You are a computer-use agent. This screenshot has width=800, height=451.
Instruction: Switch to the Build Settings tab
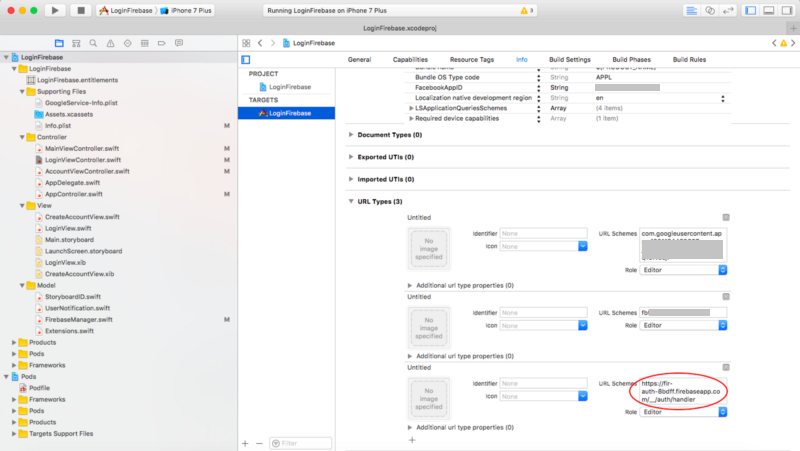pyautogui.click(x=570, y=60)
